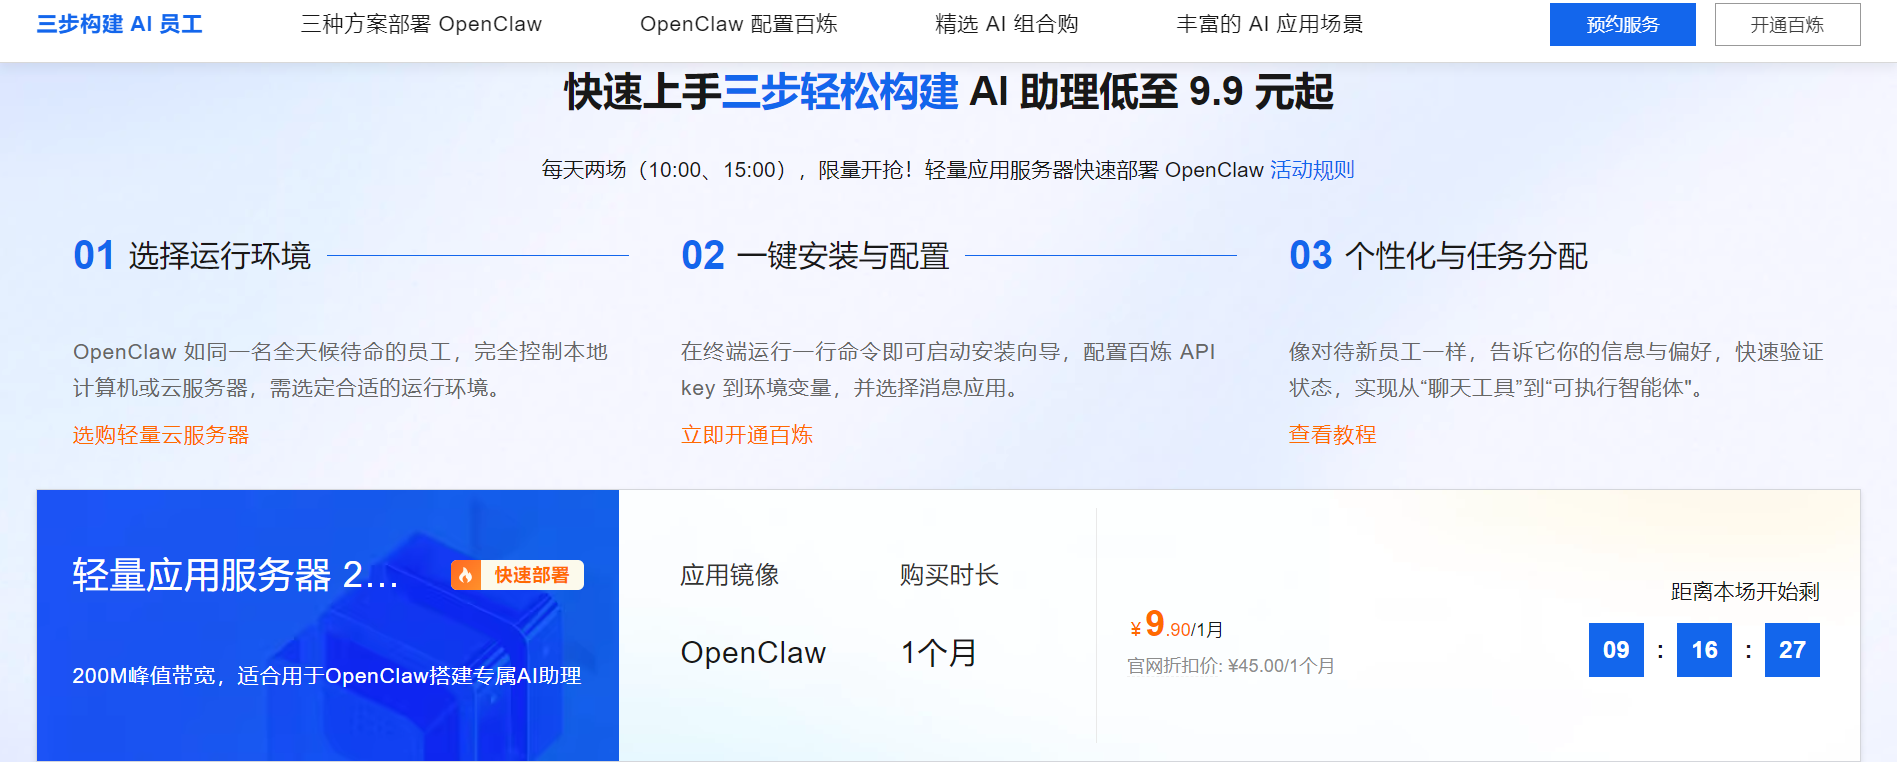Click the ¥9.90/1月 price
This screenshot has width=1897, height=762.
1176,625
